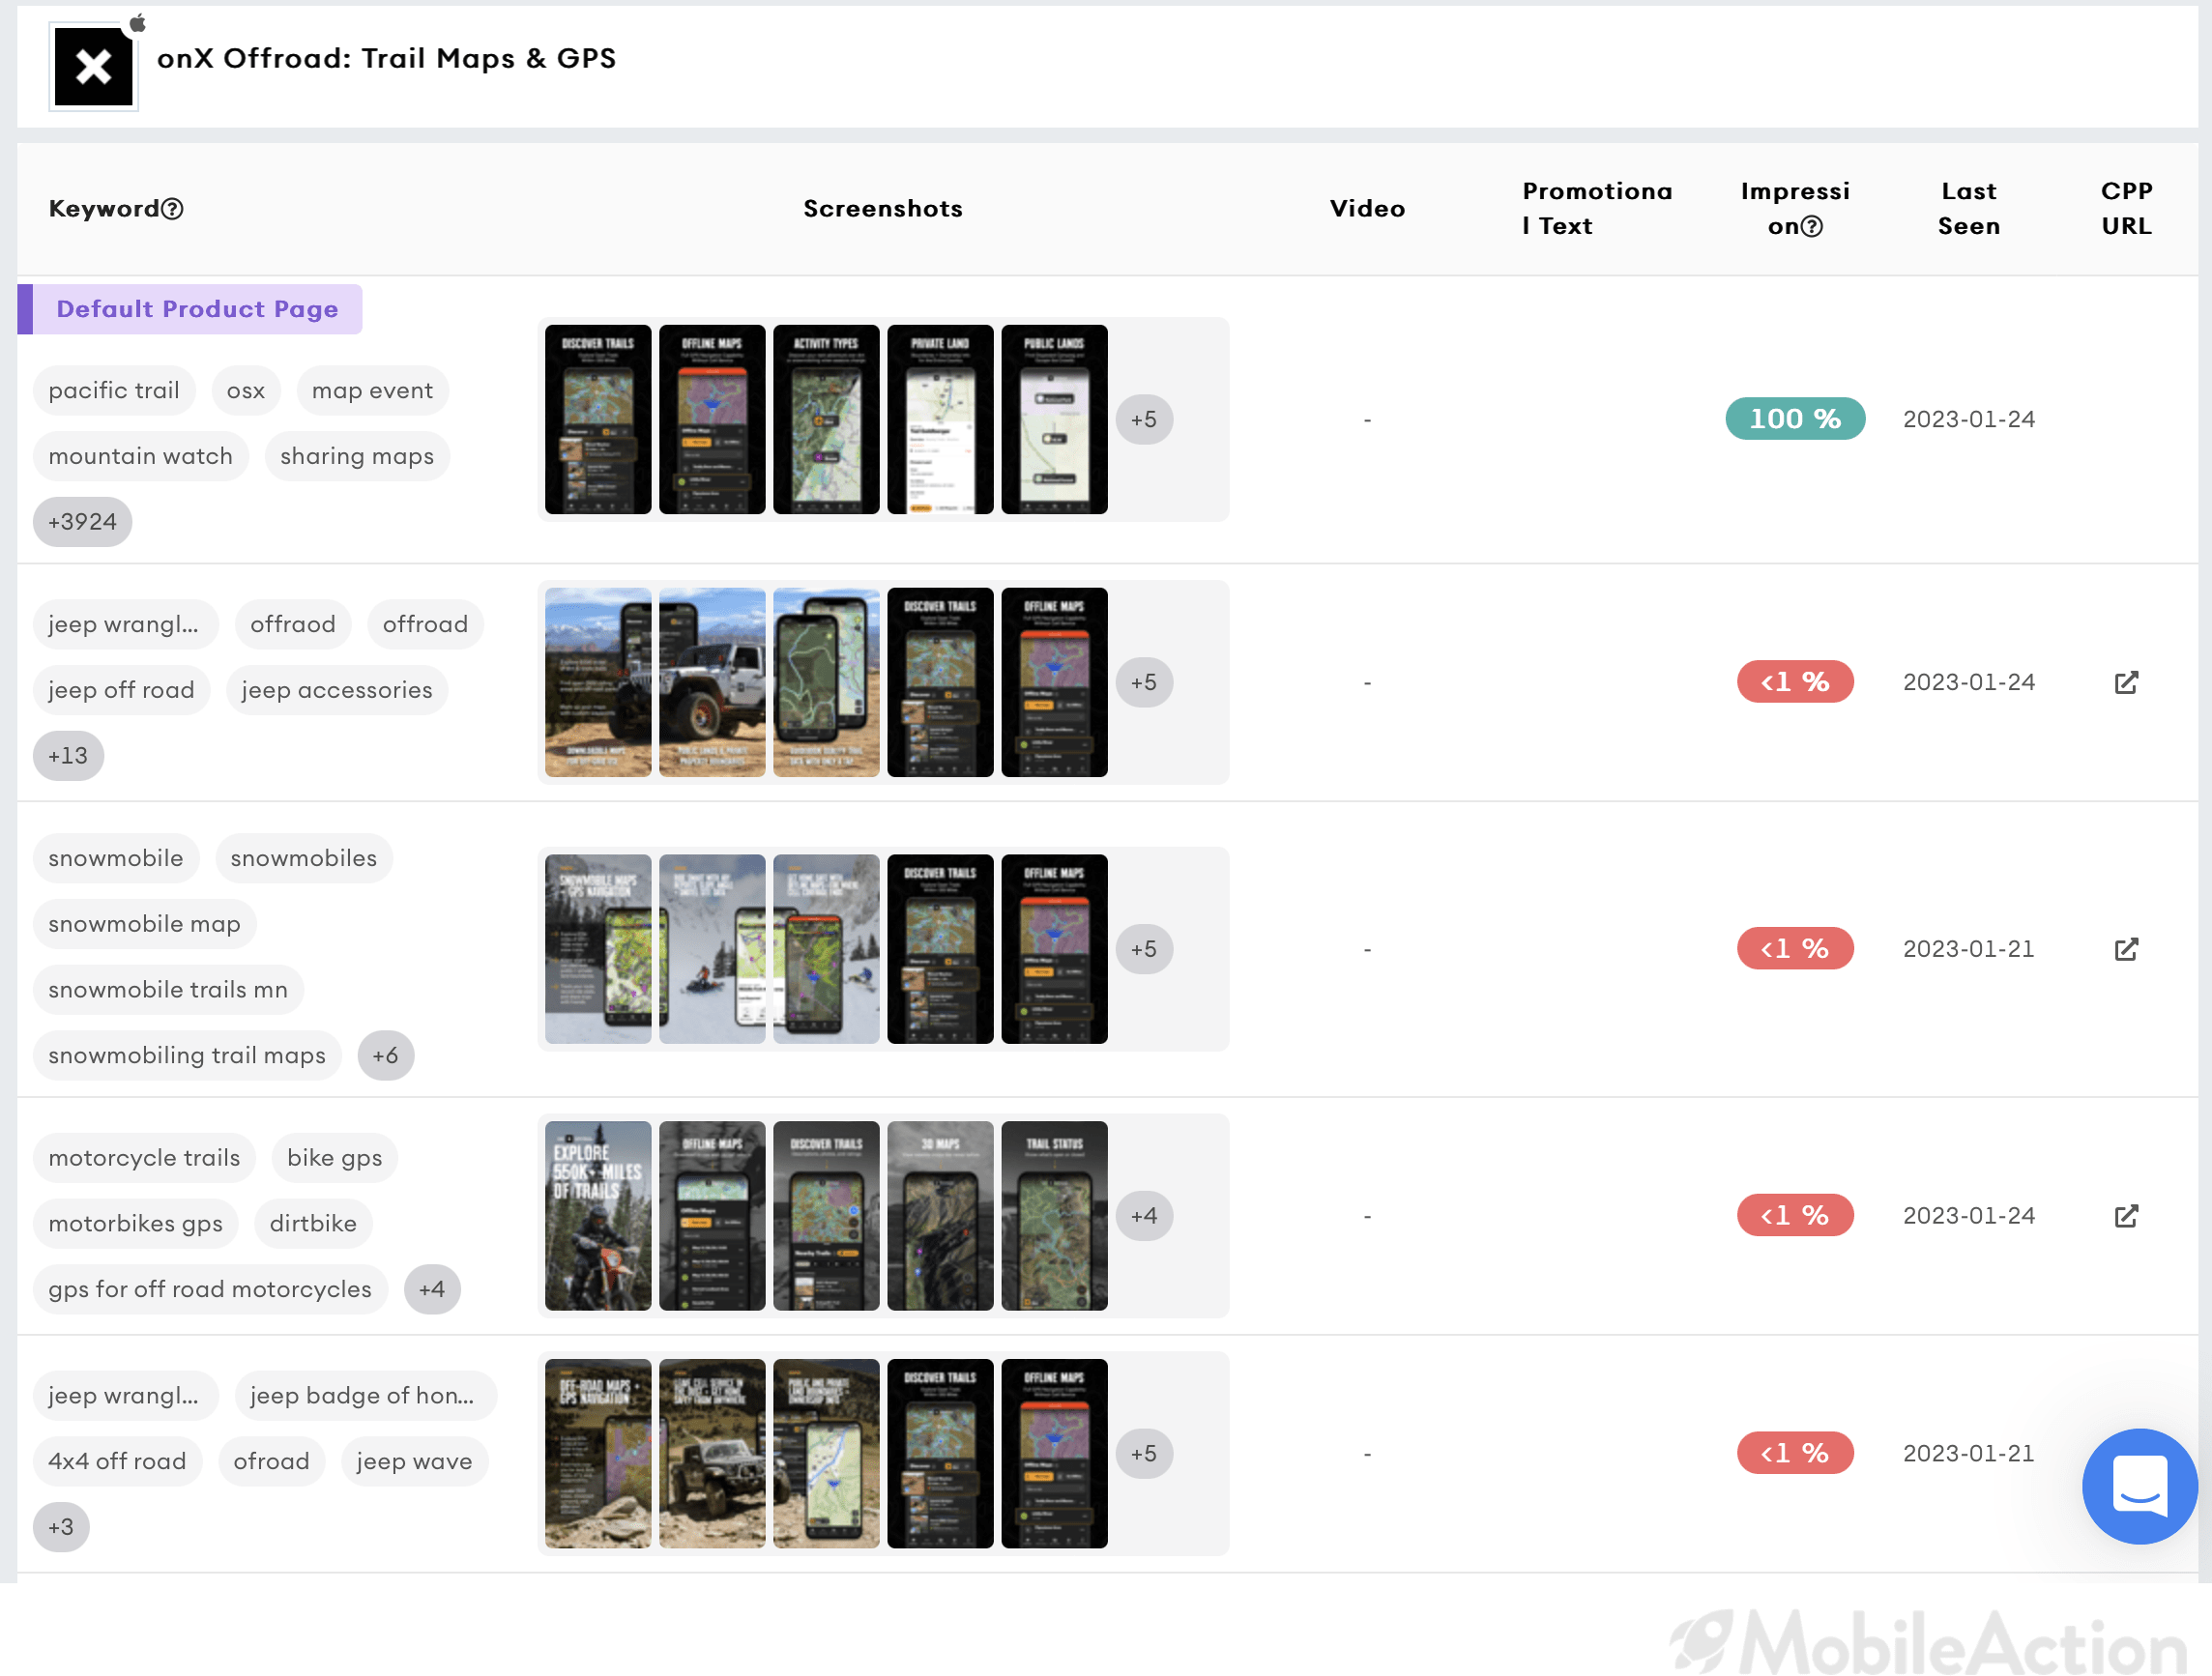Click the Promotional Text column header
The width and height of the screenshot is (2212, 1676).
(1597, 208)
